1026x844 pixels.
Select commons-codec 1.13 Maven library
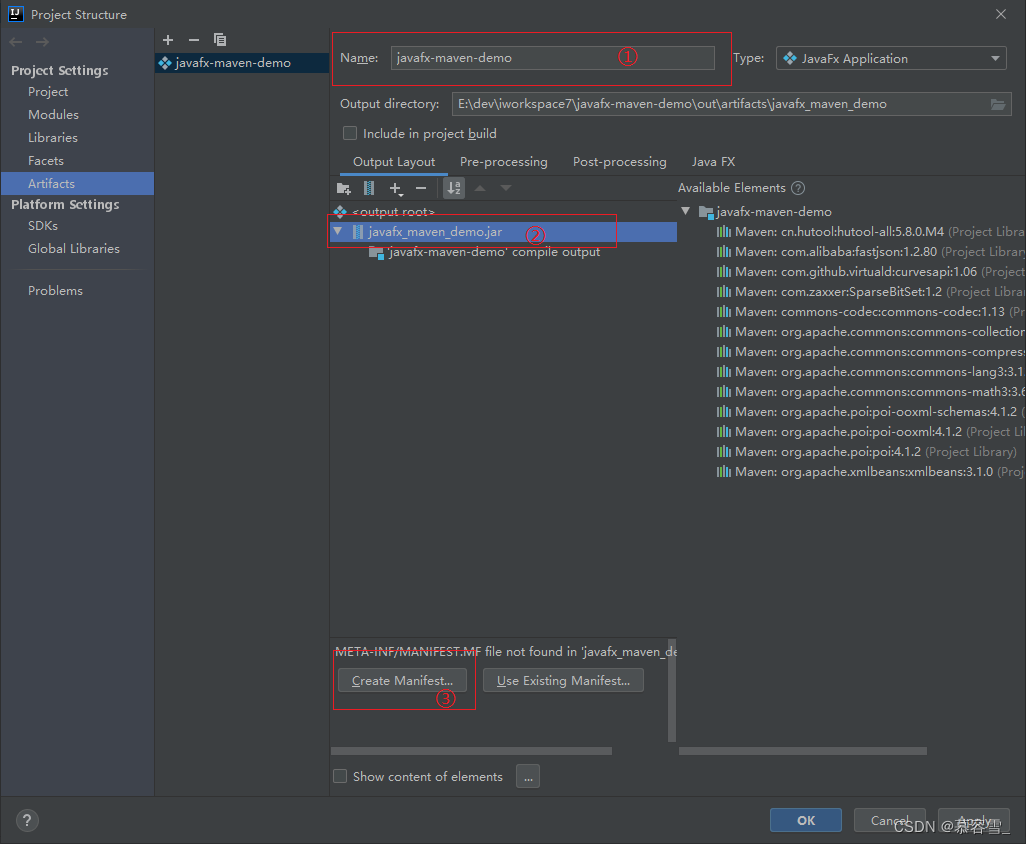point(870,311)
